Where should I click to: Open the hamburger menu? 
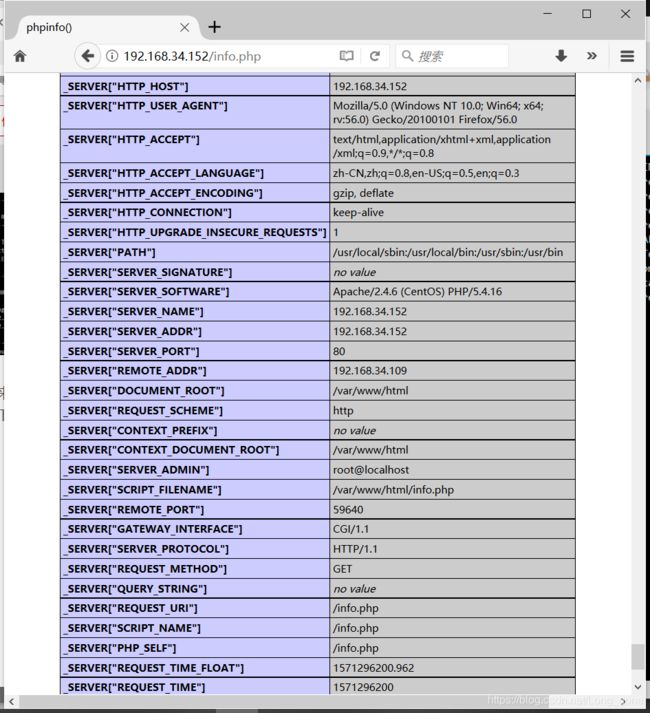tap(627, 56)
